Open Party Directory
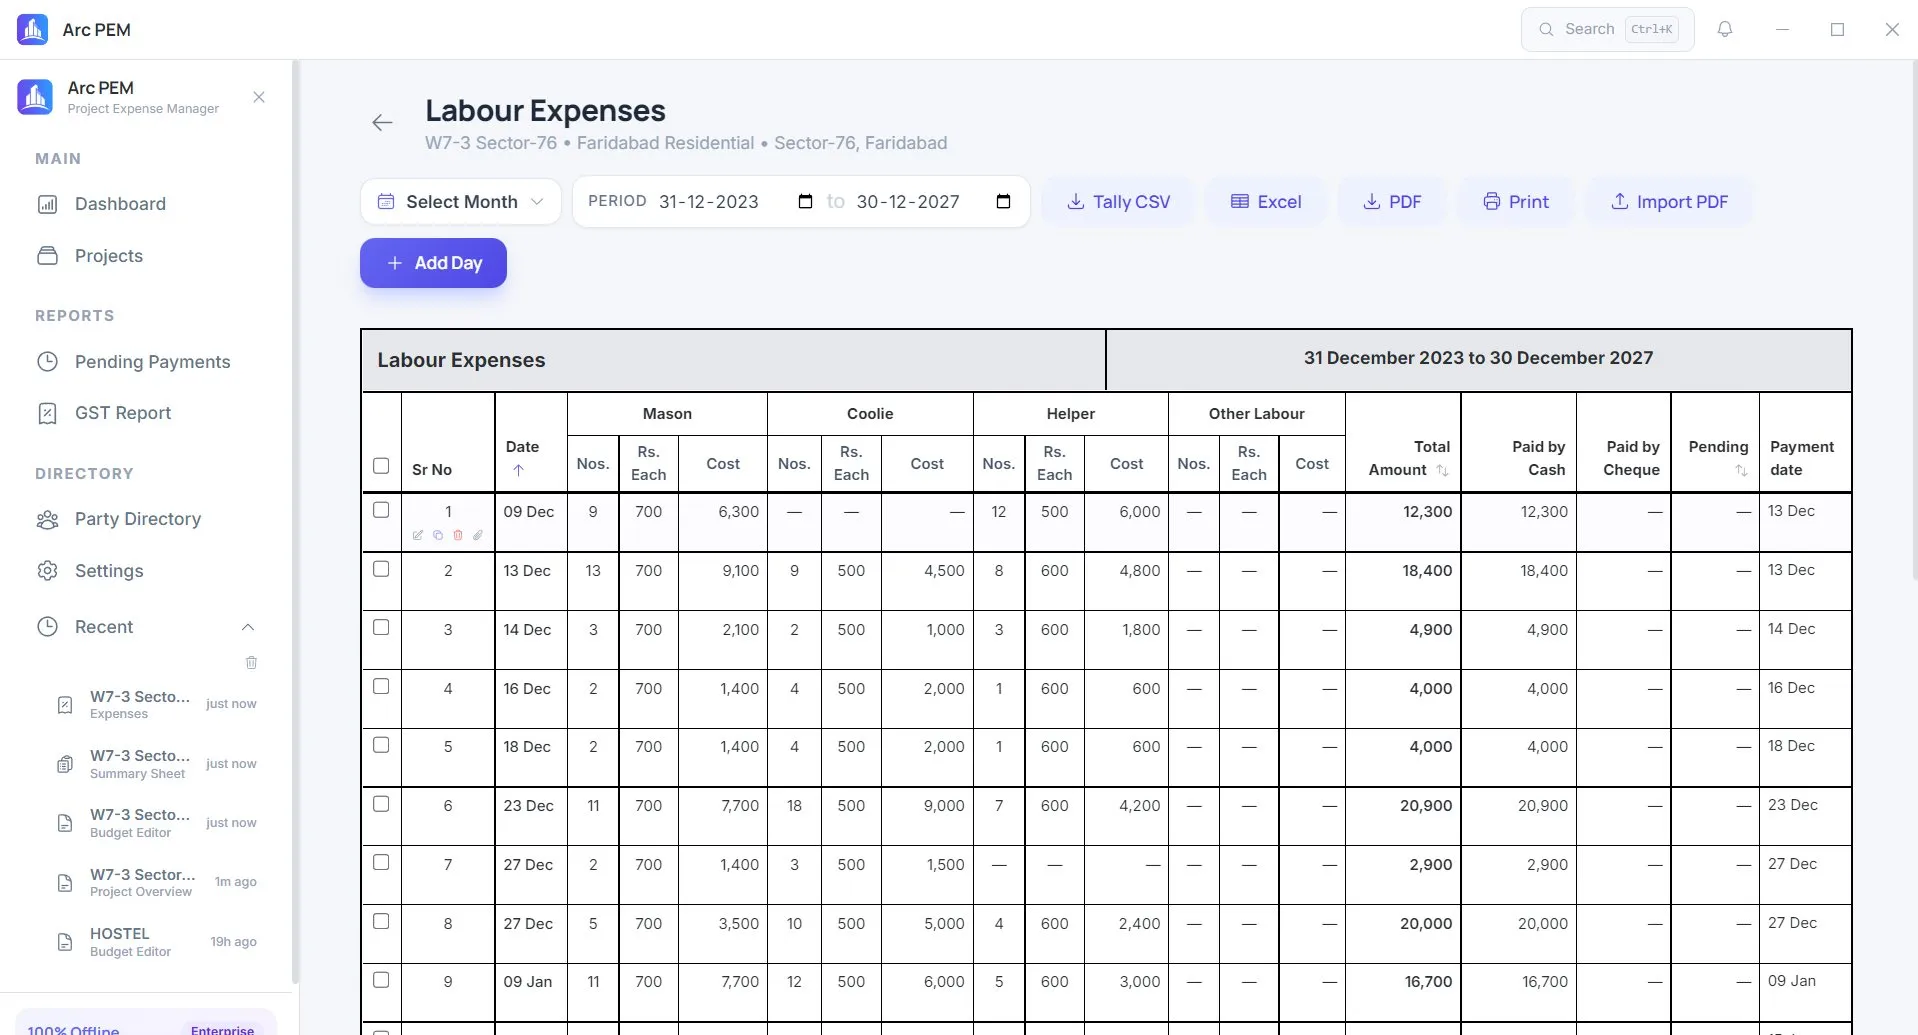1918x1035 pixels. [x=147, y=519]
